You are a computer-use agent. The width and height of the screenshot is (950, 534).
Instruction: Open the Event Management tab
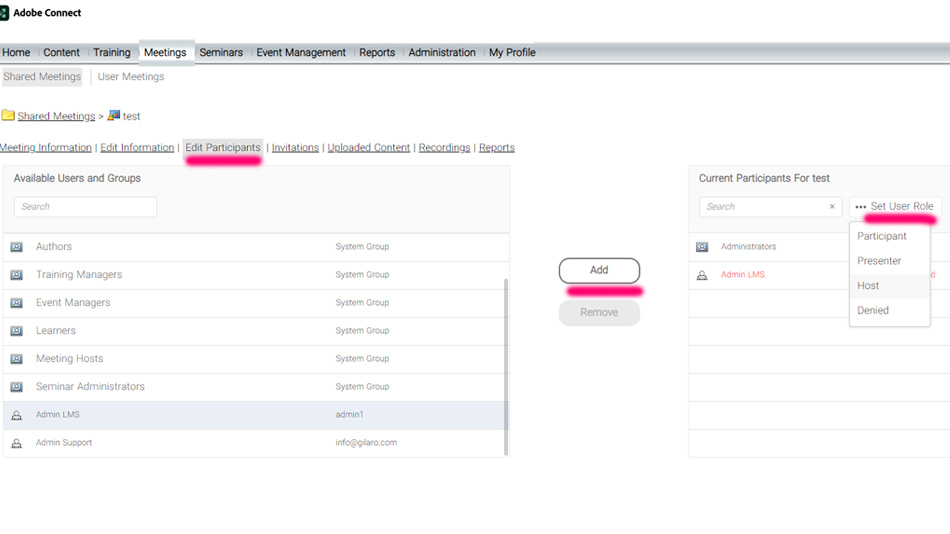click(301, 53)
